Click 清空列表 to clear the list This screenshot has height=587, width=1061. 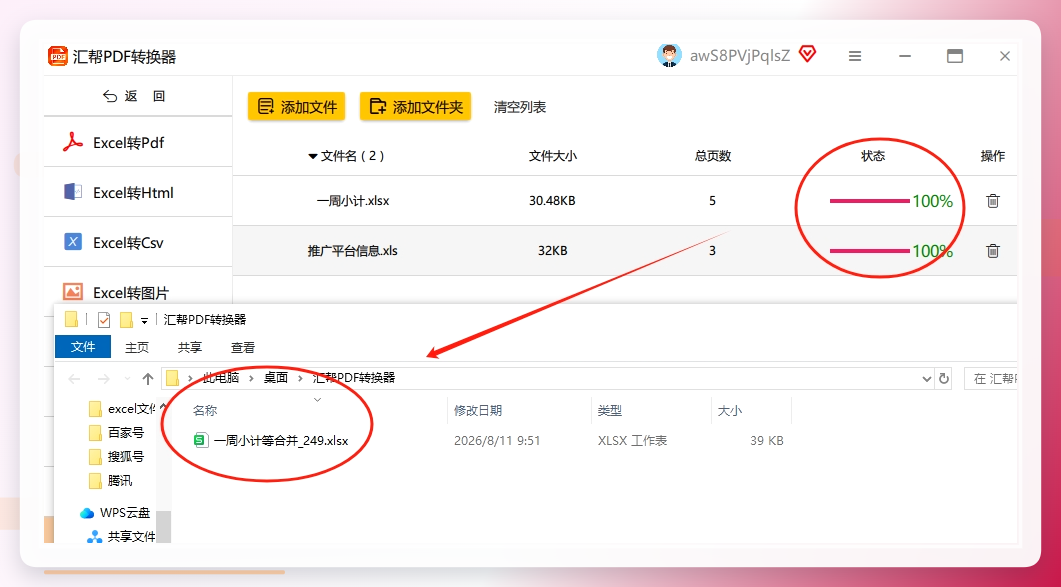coord(520,107)
